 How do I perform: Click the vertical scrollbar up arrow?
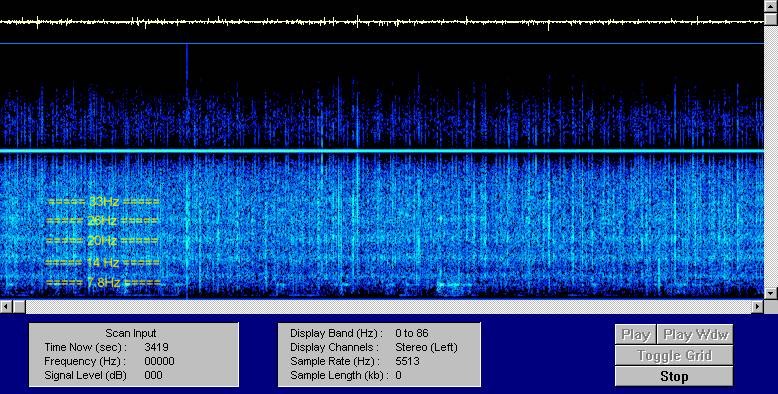[771, 6]
